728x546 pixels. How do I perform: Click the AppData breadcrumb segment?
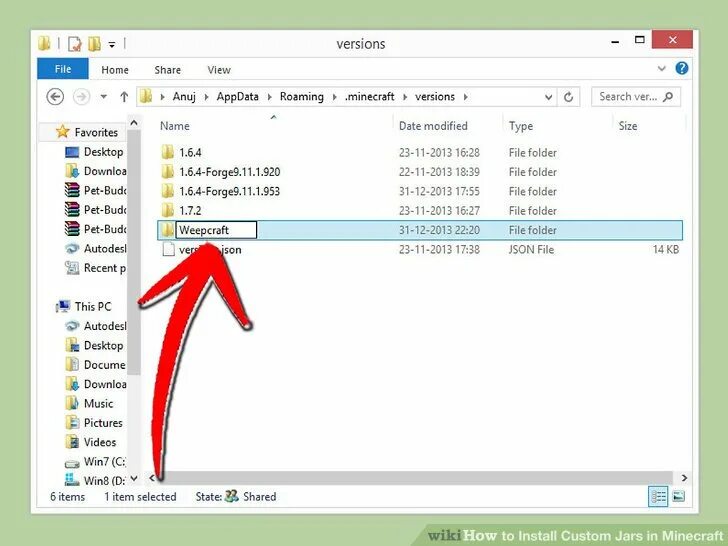click(237, 97)
